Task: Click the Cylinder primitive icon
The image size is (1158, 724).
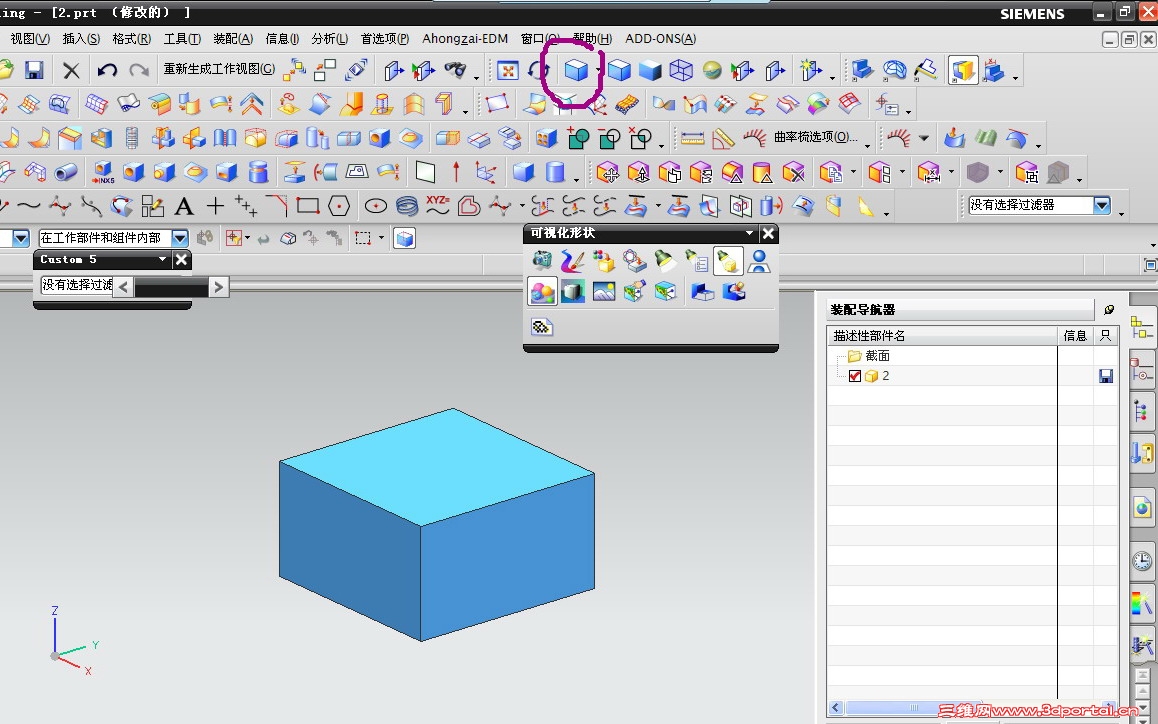Action: 555,172
